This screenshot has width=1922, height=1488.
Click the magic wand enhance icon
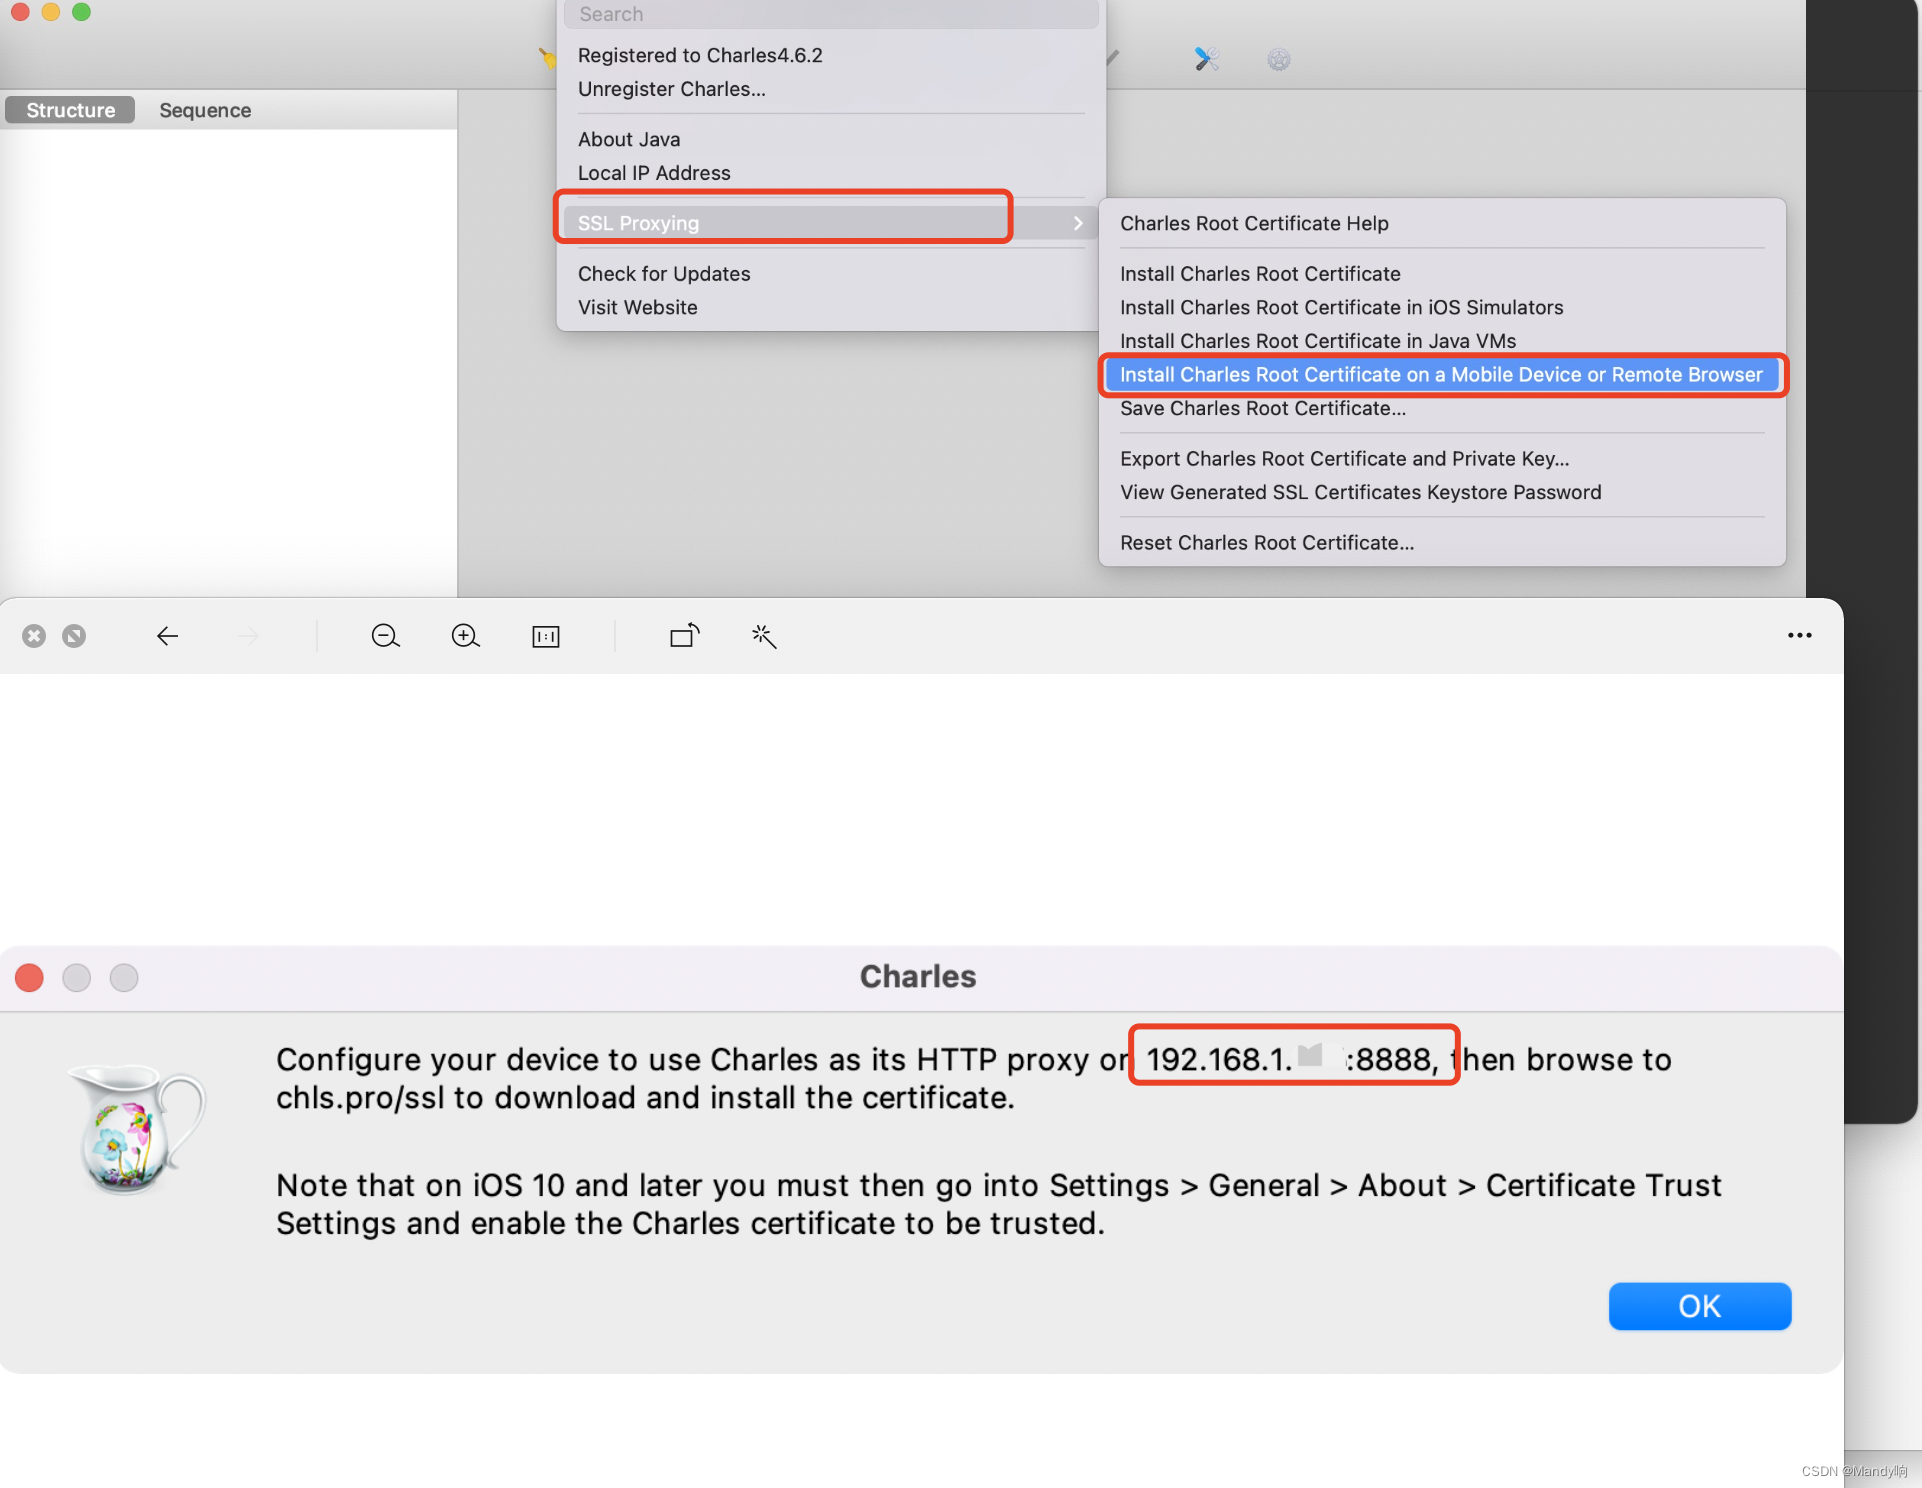point(764,636)
